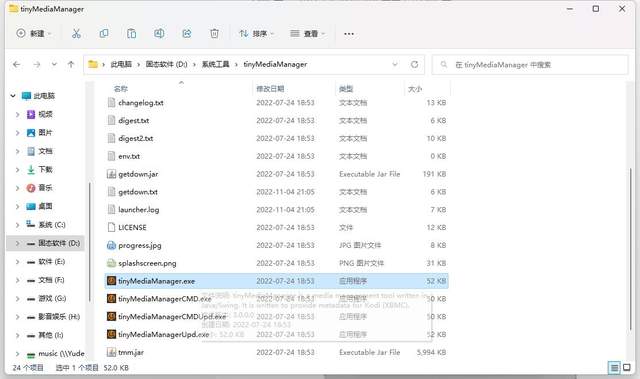Click tinyMediaManager breadcrumb in address bar

pos(275,64)
